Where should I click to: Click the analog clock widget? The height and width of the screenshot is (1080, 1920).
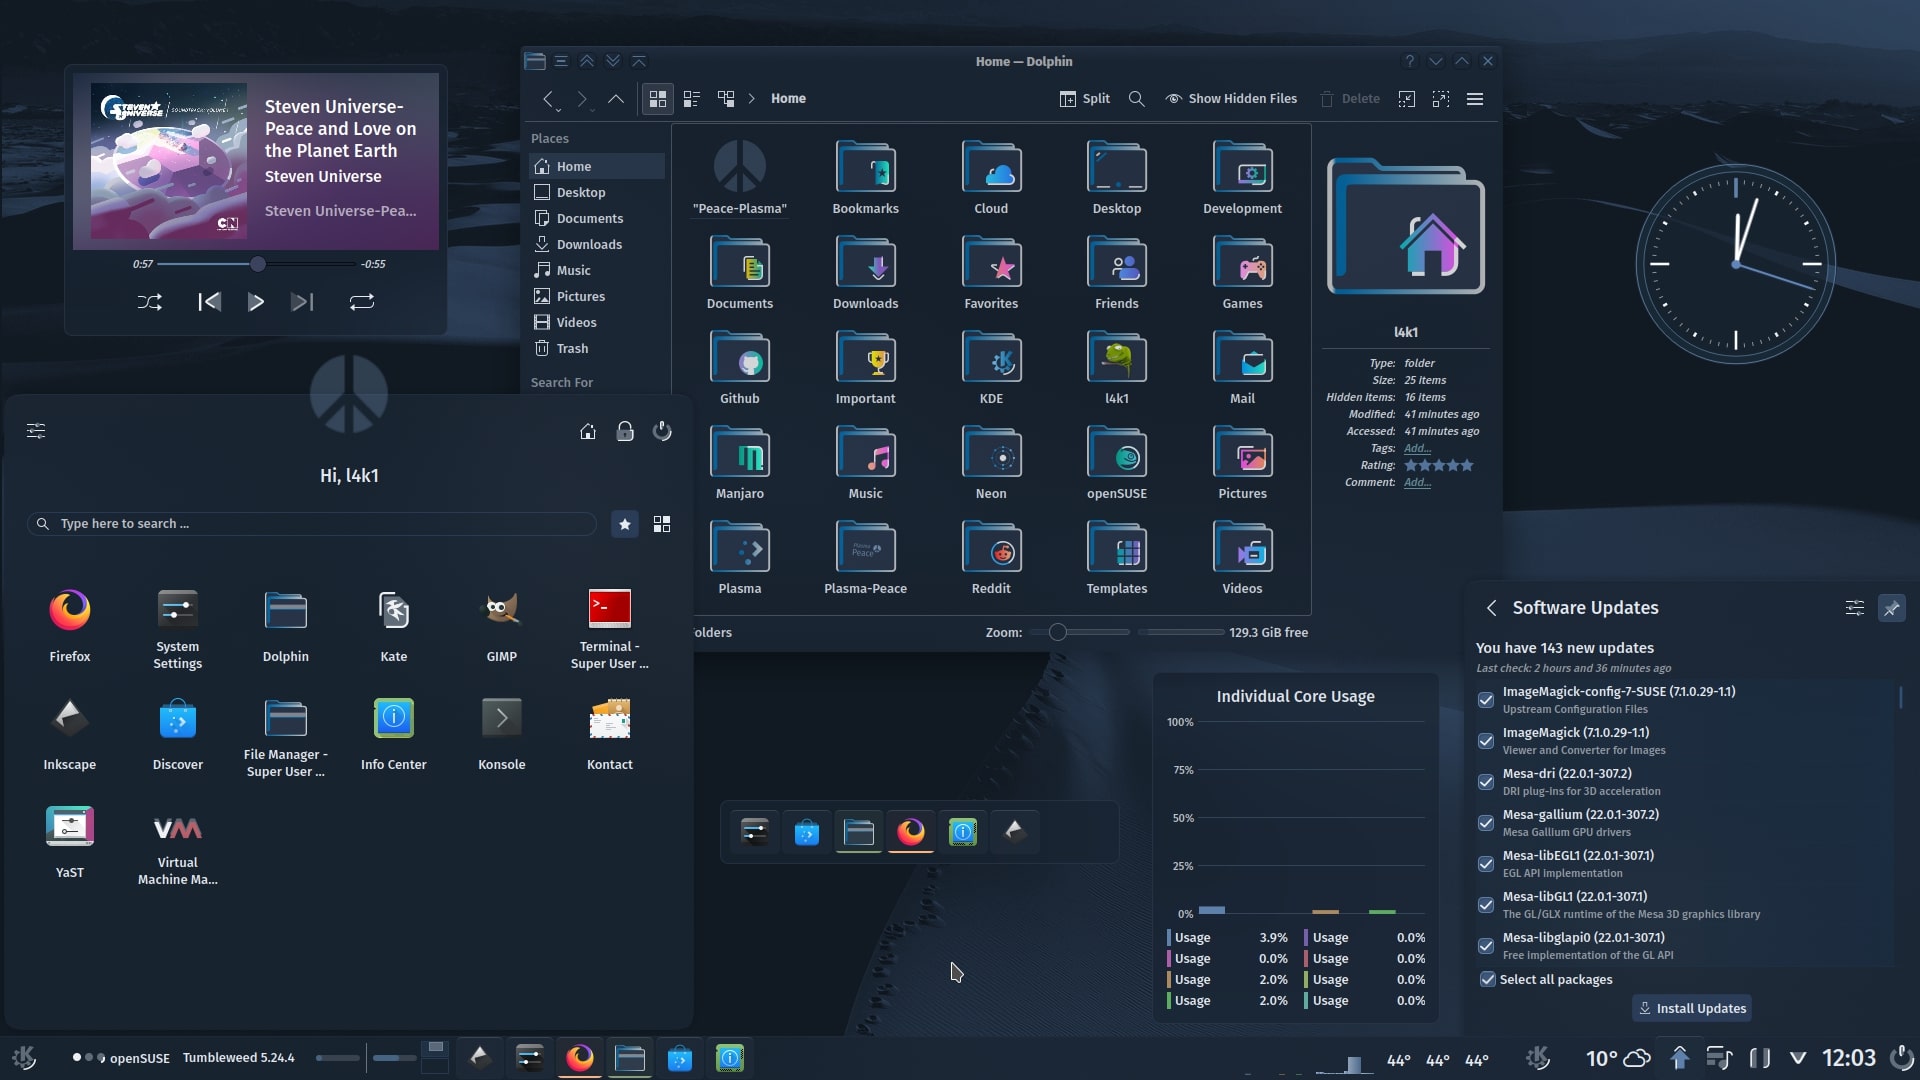point(1736,264)
